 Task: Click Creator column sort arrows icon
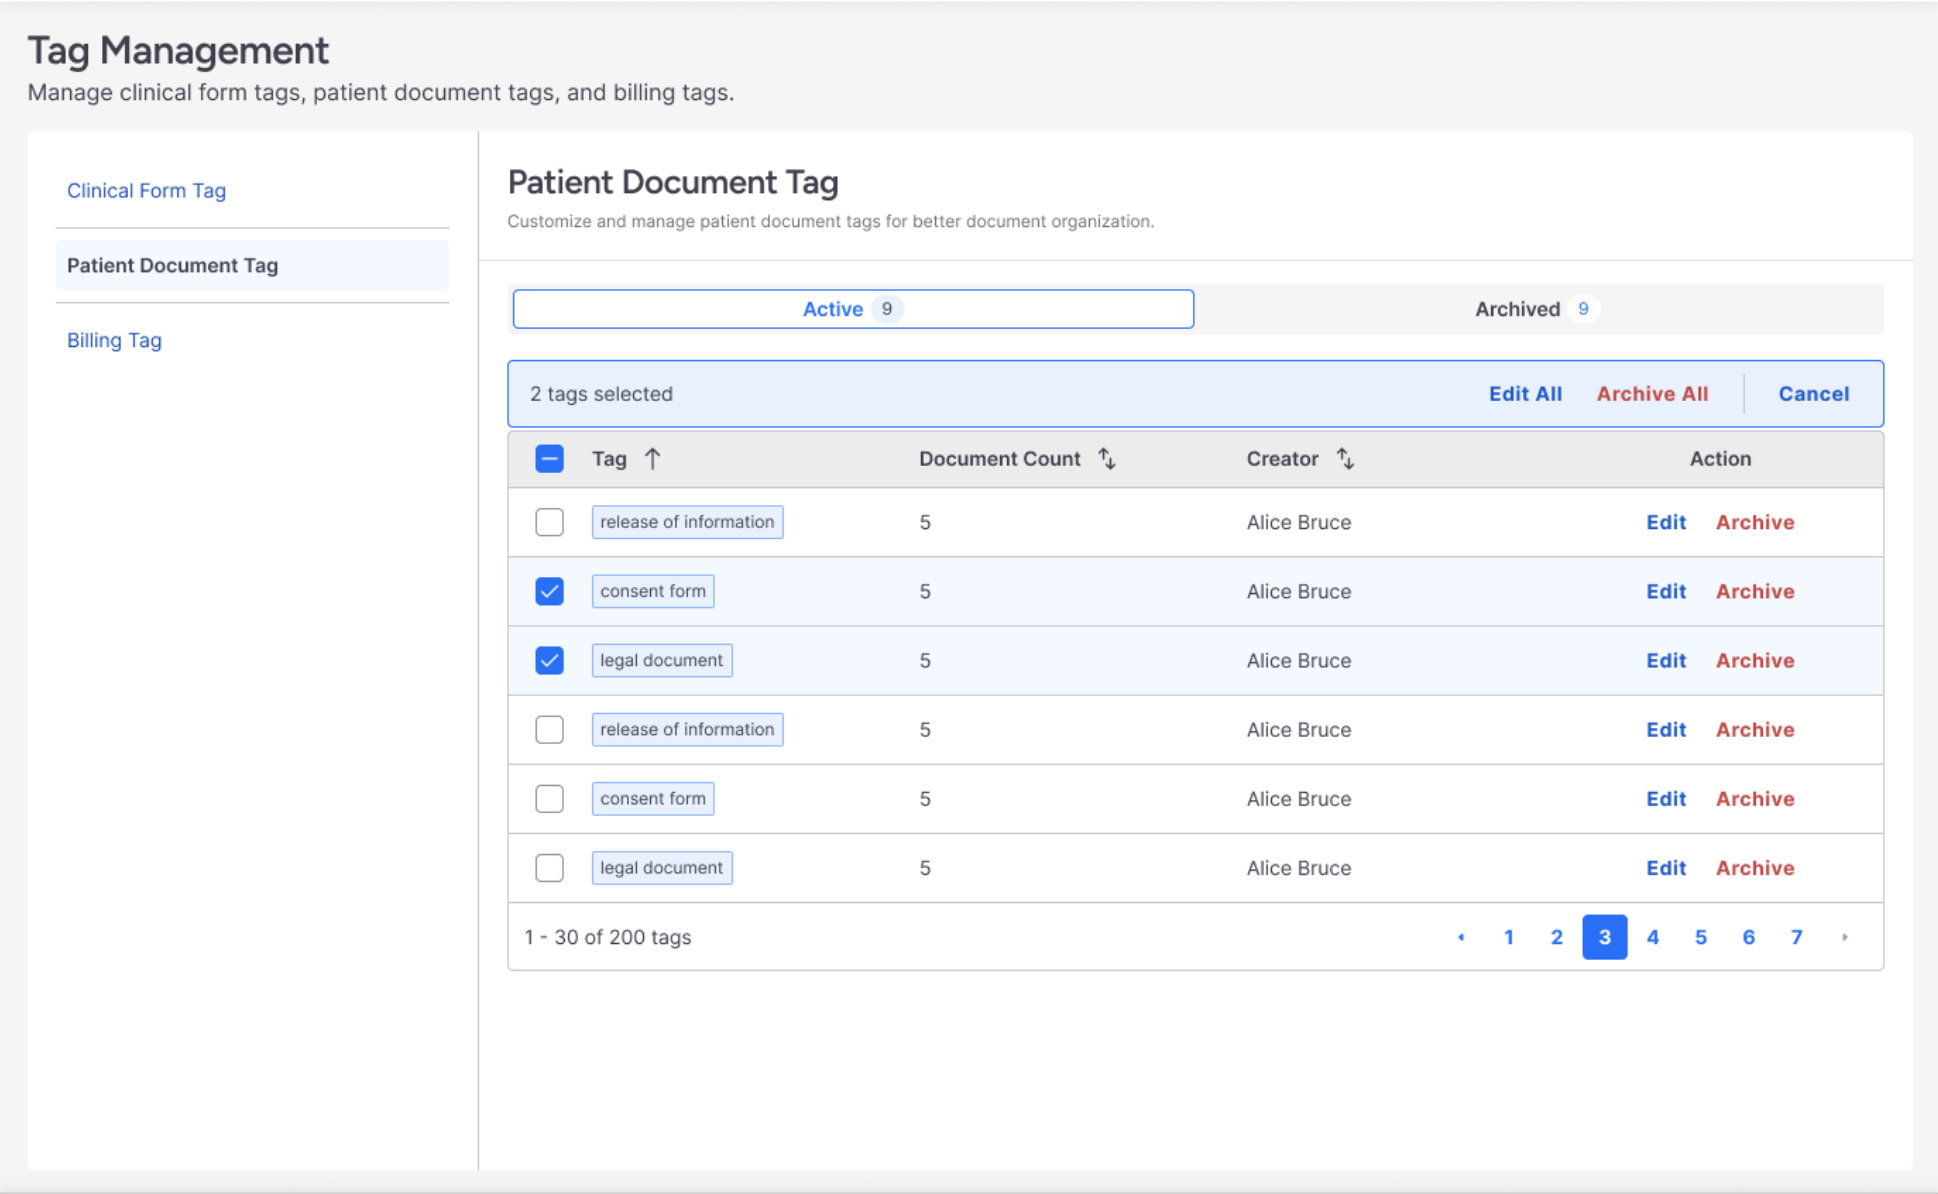1345,459
